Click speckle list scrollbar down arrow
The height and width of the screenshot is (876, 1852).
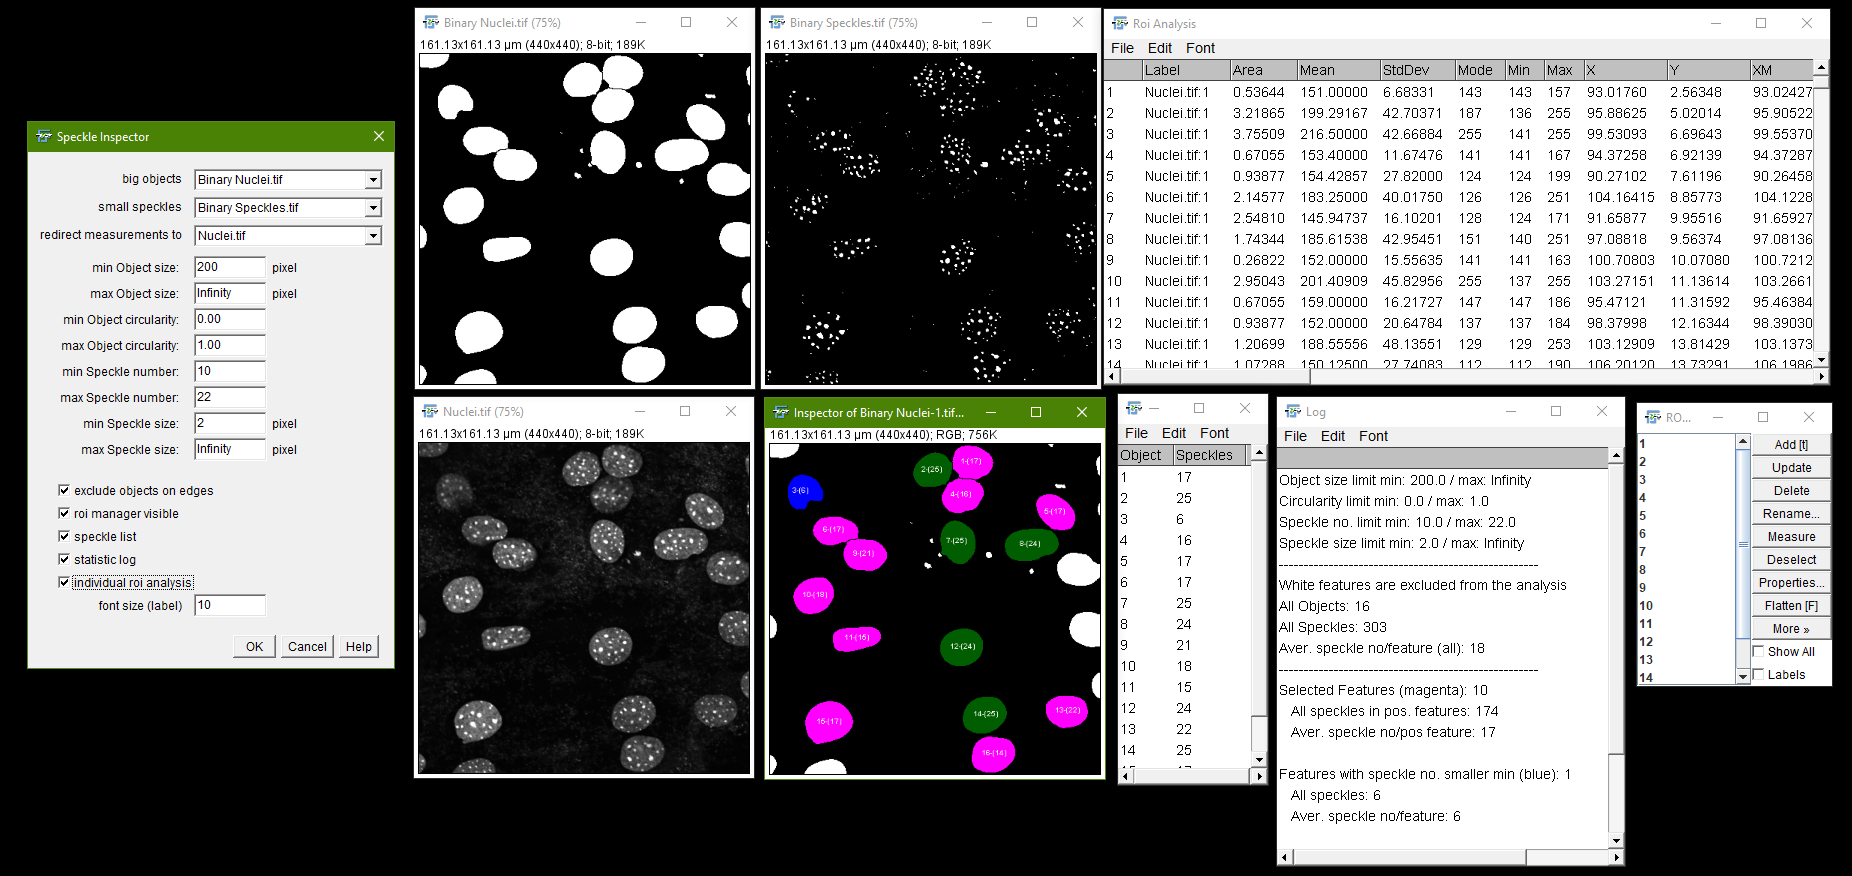pyautogui.click(x=1259, y=760)
